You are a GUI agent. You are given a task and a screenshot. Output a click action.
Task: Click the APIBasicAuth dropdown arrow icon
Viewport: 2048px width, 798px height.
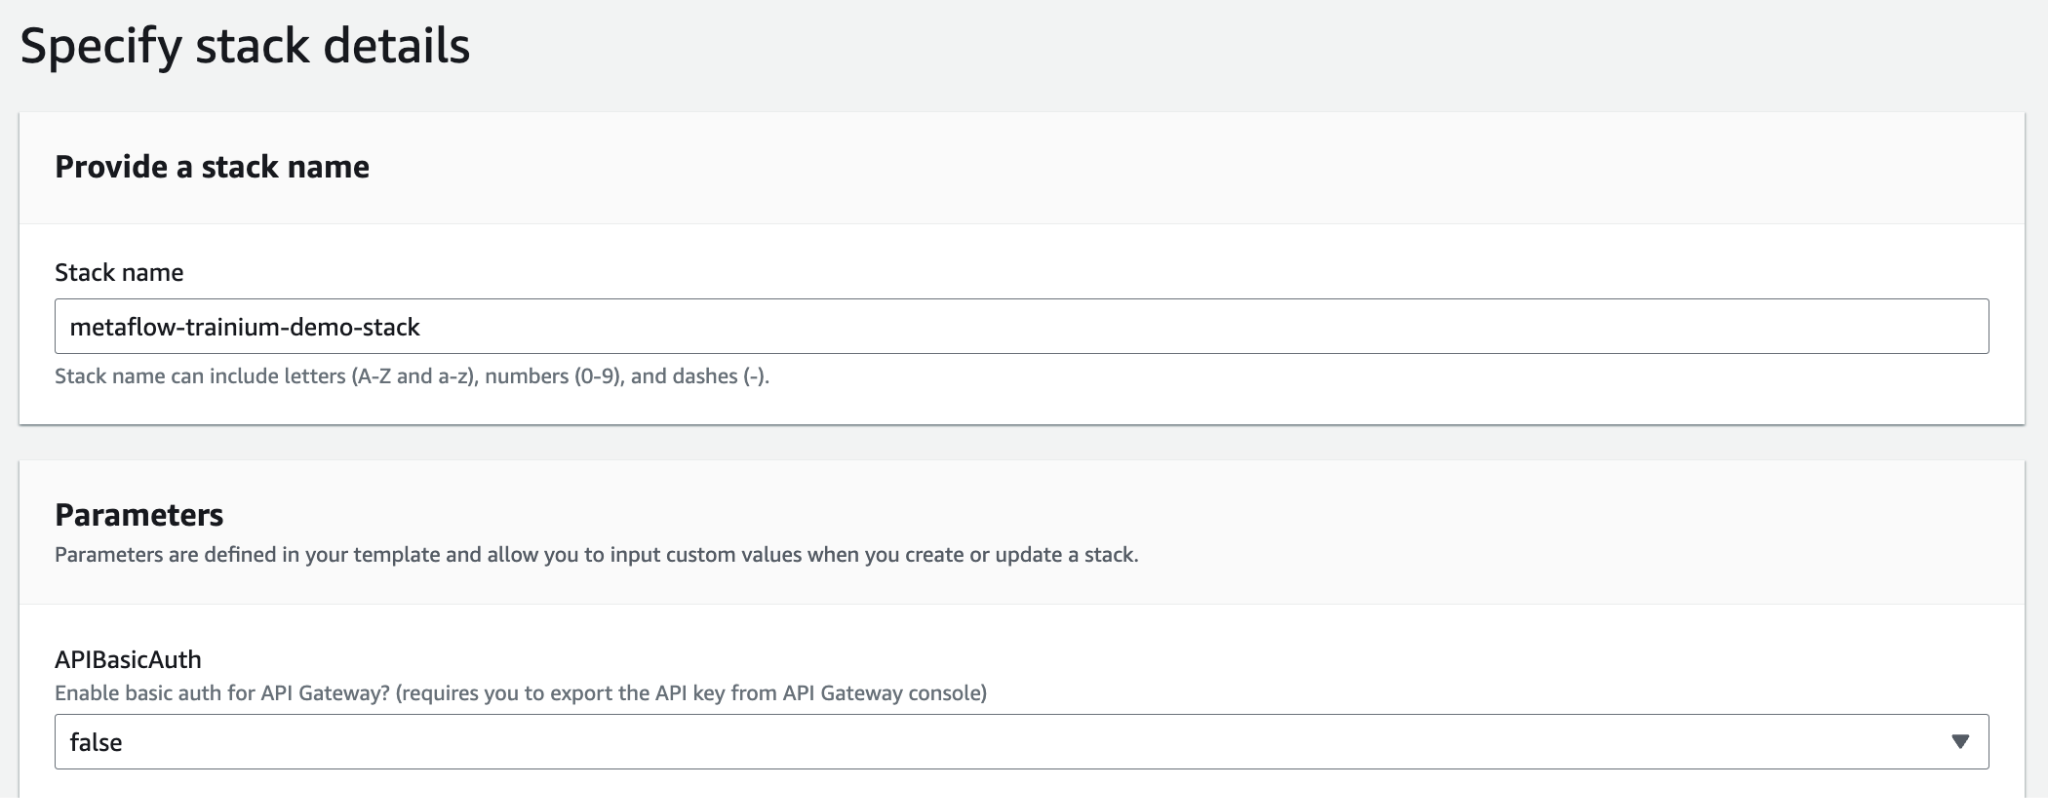pyautogui.click(x=1960, y=742)
